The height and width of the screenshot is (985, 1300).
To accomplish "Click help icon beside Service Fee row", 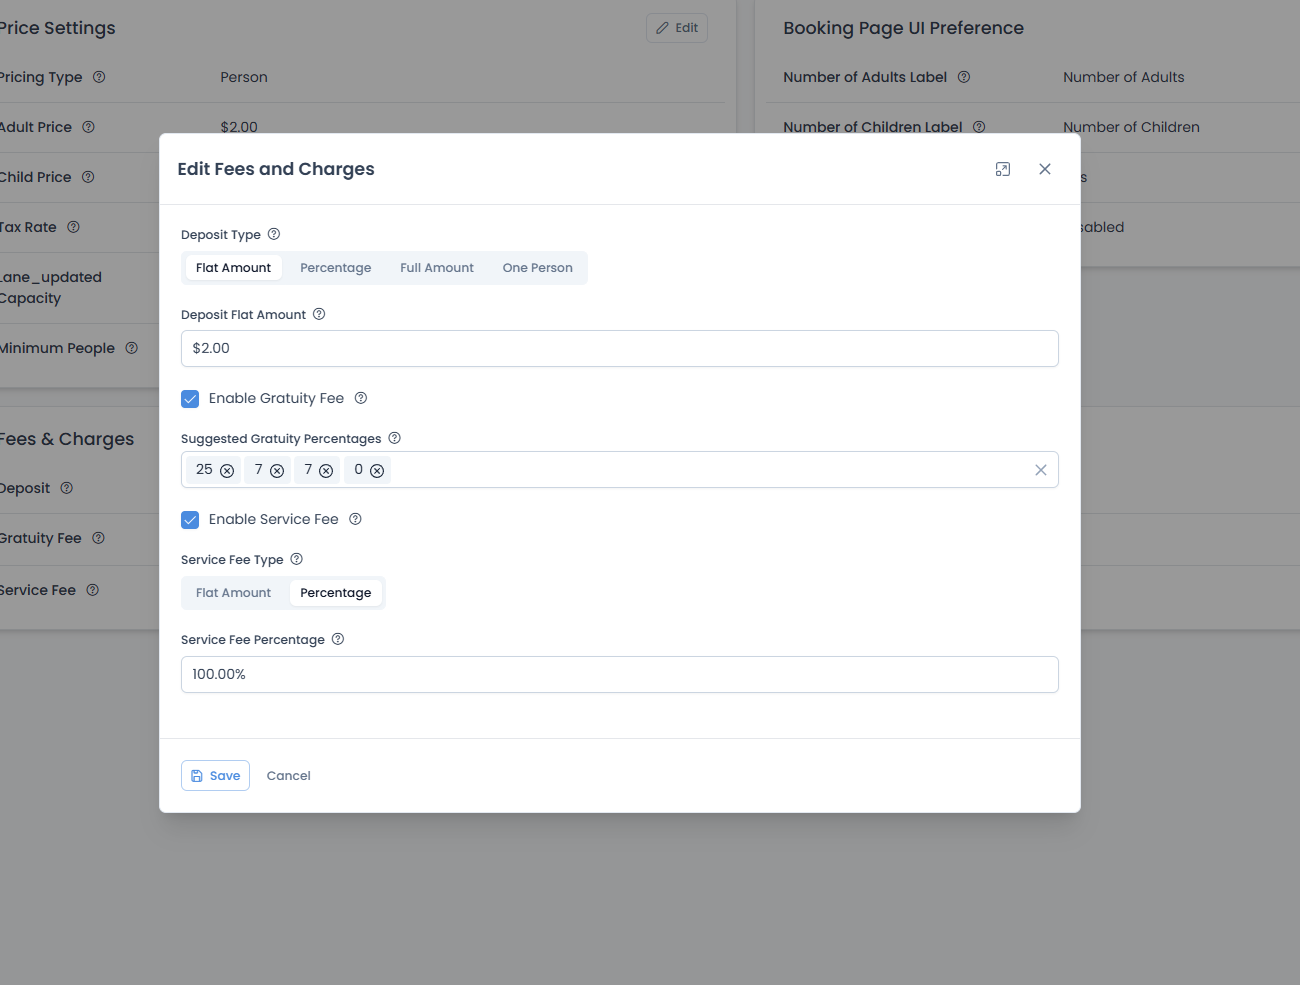I will point(92,590).
